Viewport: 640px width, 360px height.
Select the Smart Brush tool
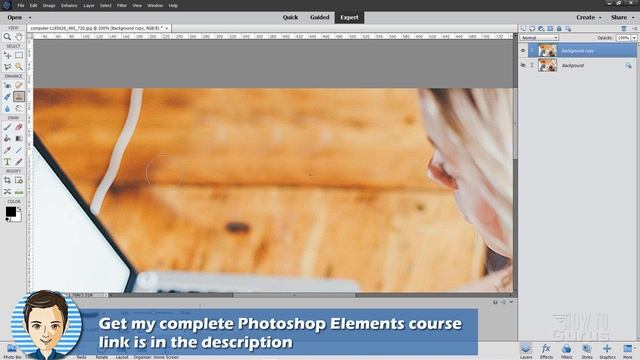click(7, 97)
